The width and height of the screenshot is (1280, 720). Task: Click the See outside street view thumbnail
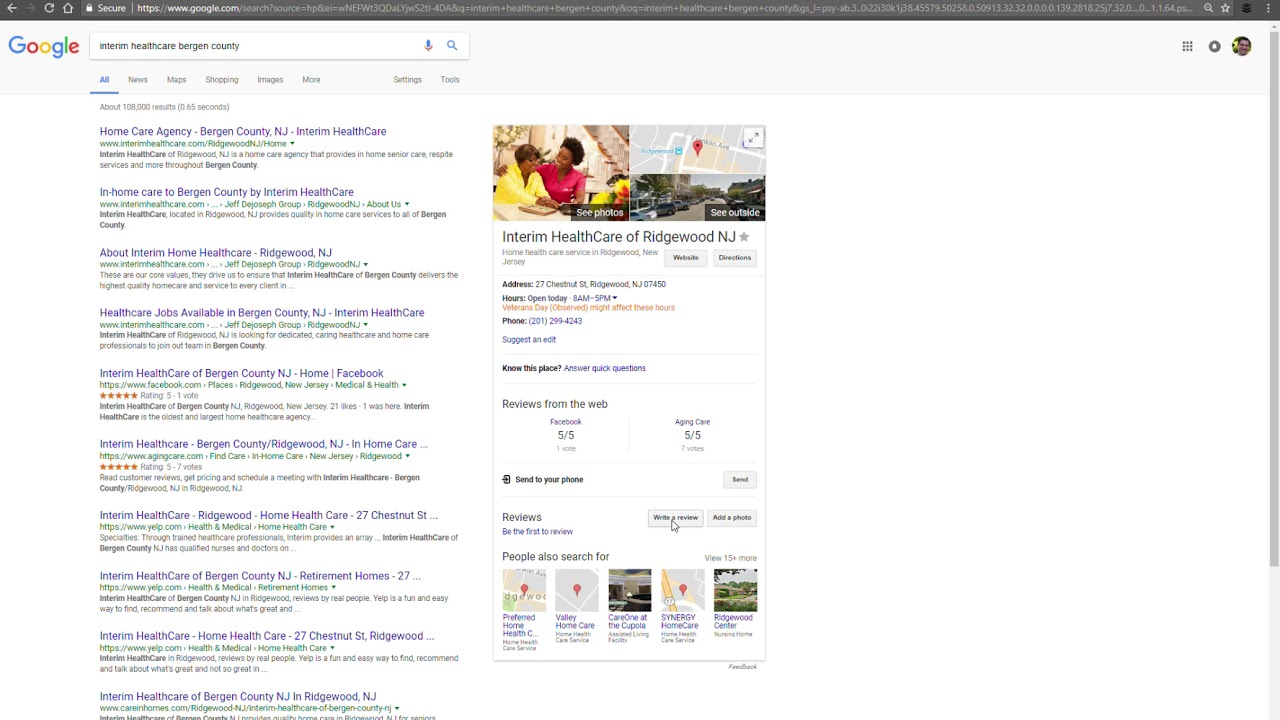[698, 197]
